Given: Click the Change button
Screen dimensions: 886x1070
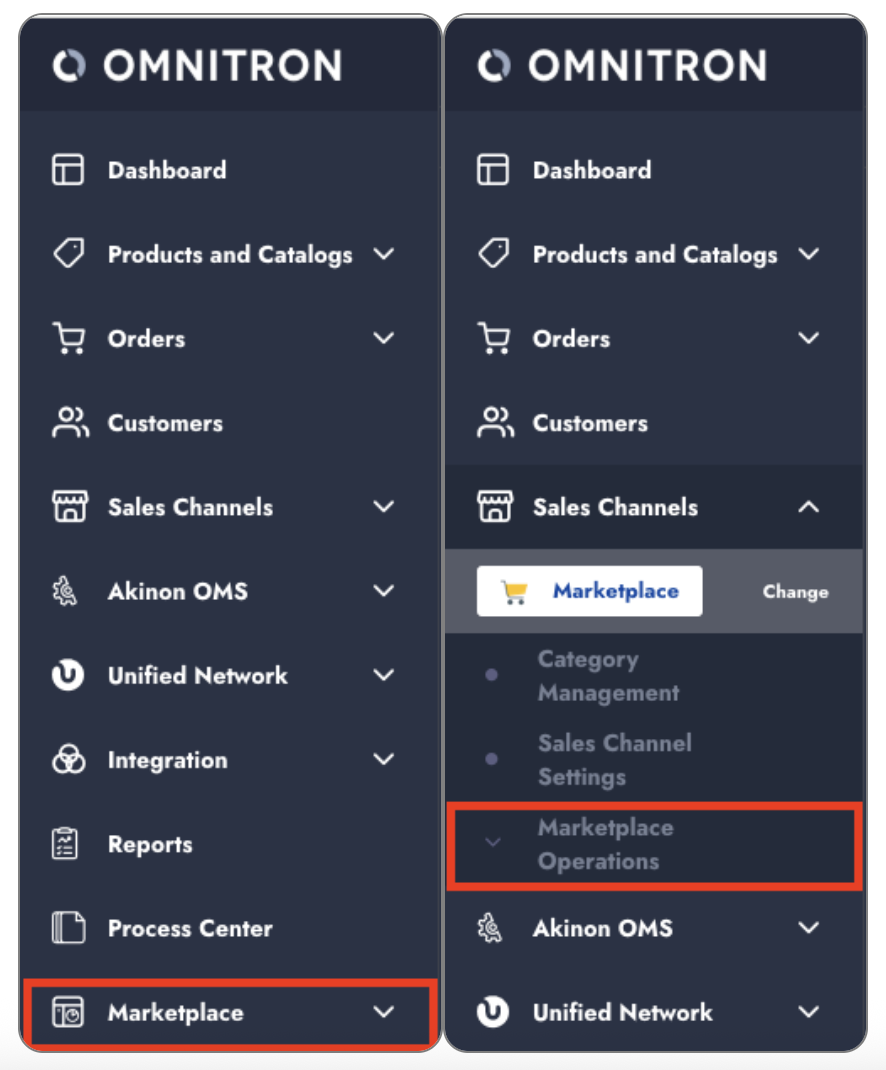Looking at the screenshot, I should (795, 592).
